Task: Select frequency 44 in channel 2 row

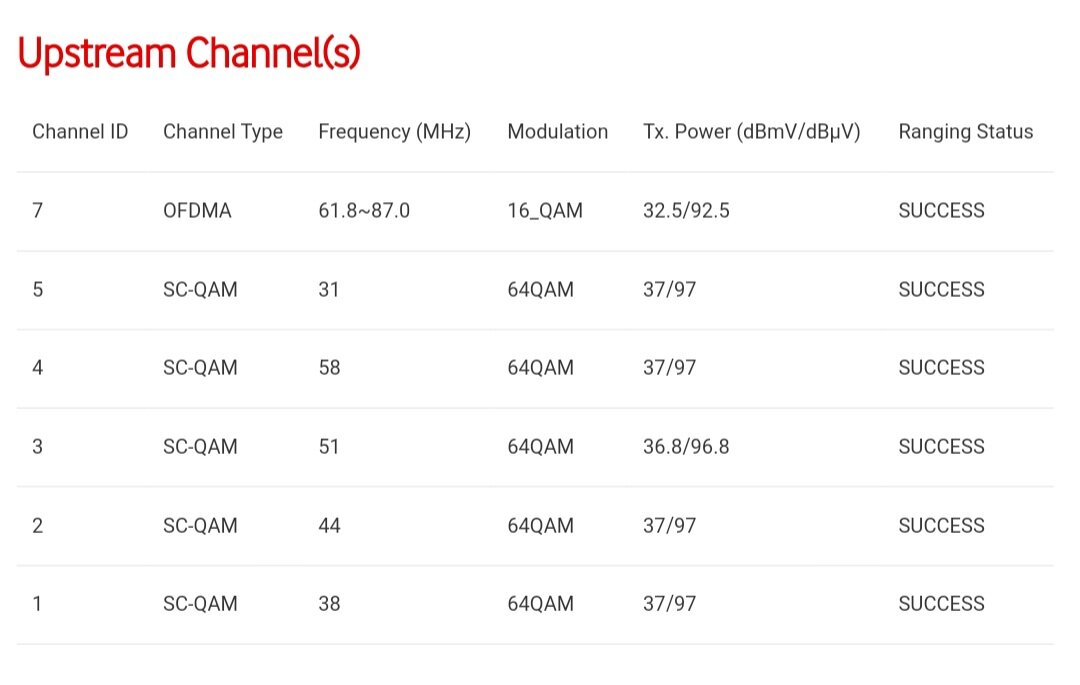Action: (x=329, y=526)
